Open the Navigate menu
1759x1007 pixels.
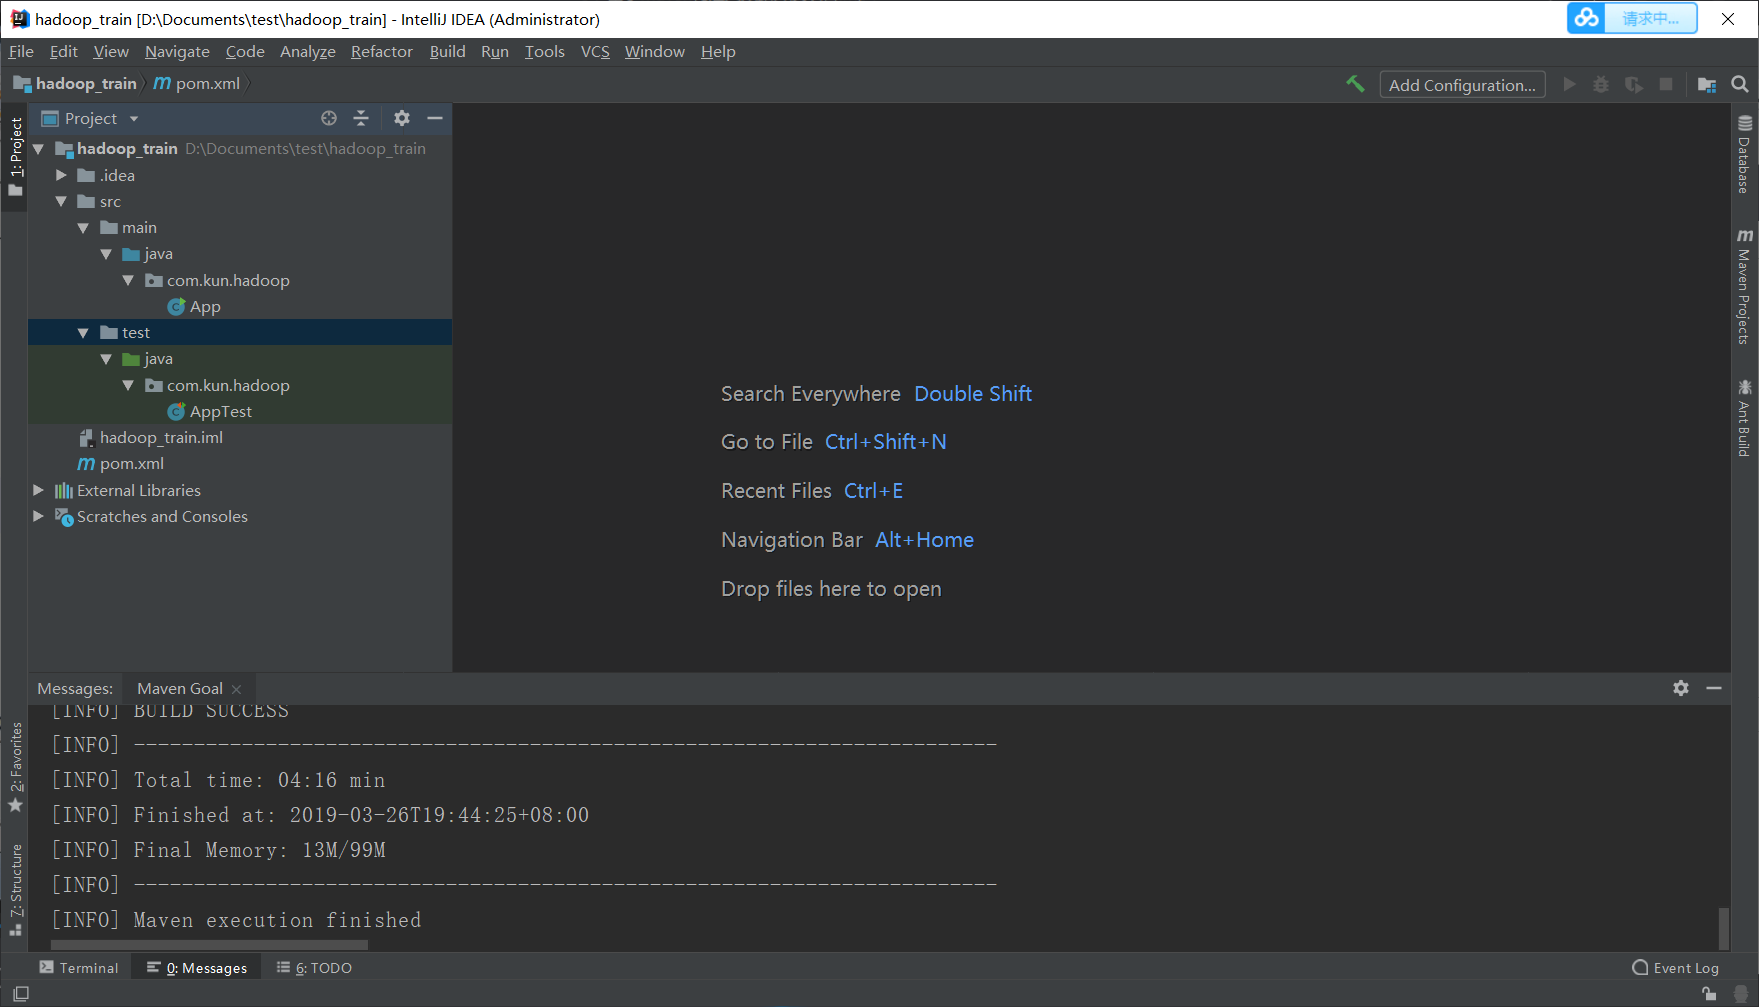[x=177, y=52]
